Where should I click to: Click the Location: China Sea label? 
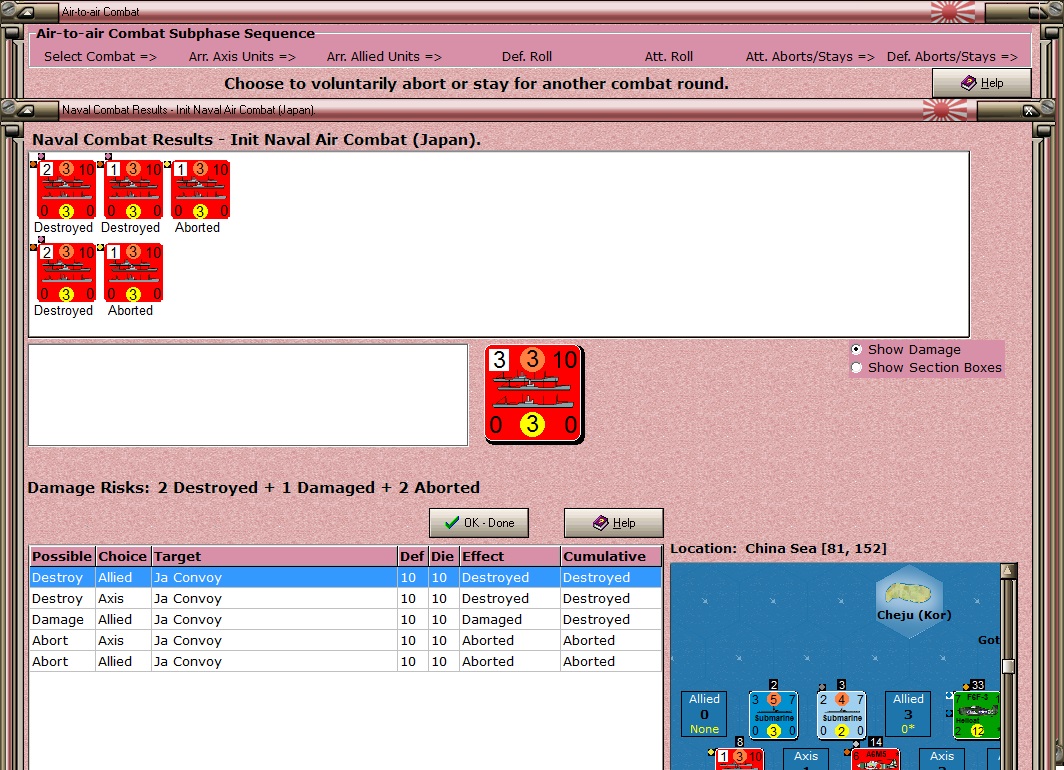[x=778, y=548]
